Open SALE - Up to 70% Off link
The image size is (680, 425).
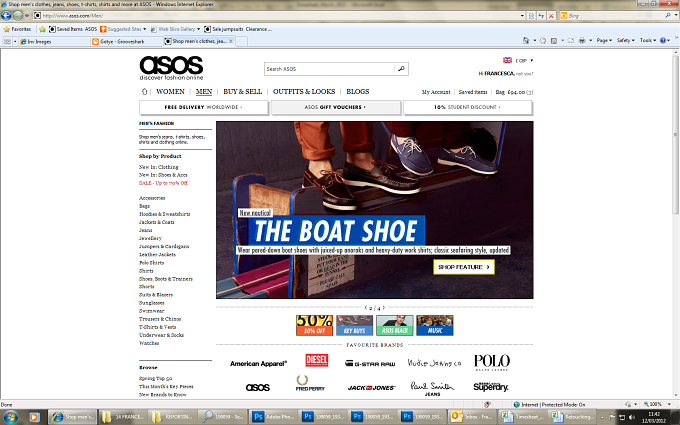163,183
